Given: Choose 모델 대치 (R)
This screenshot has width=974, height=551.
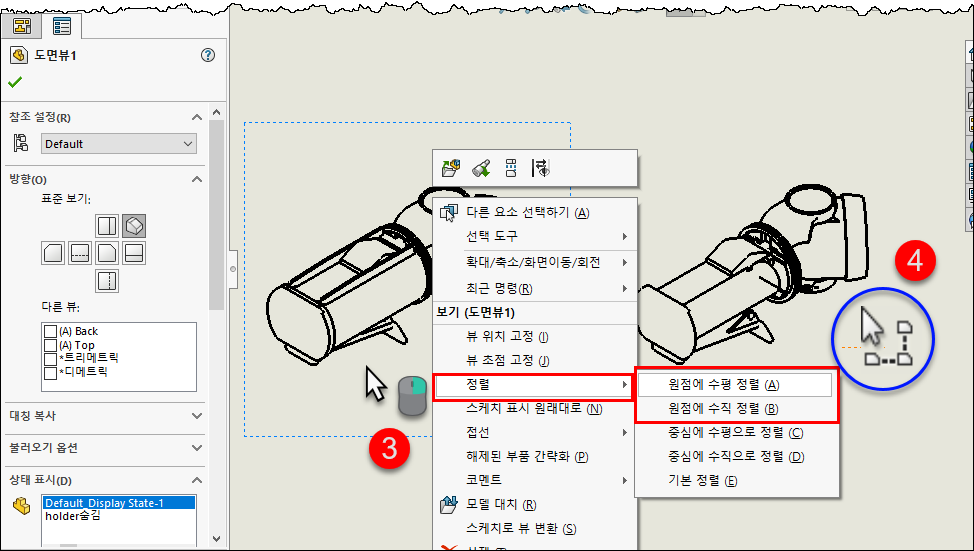Looking at the screenshot, I should 535,504.
